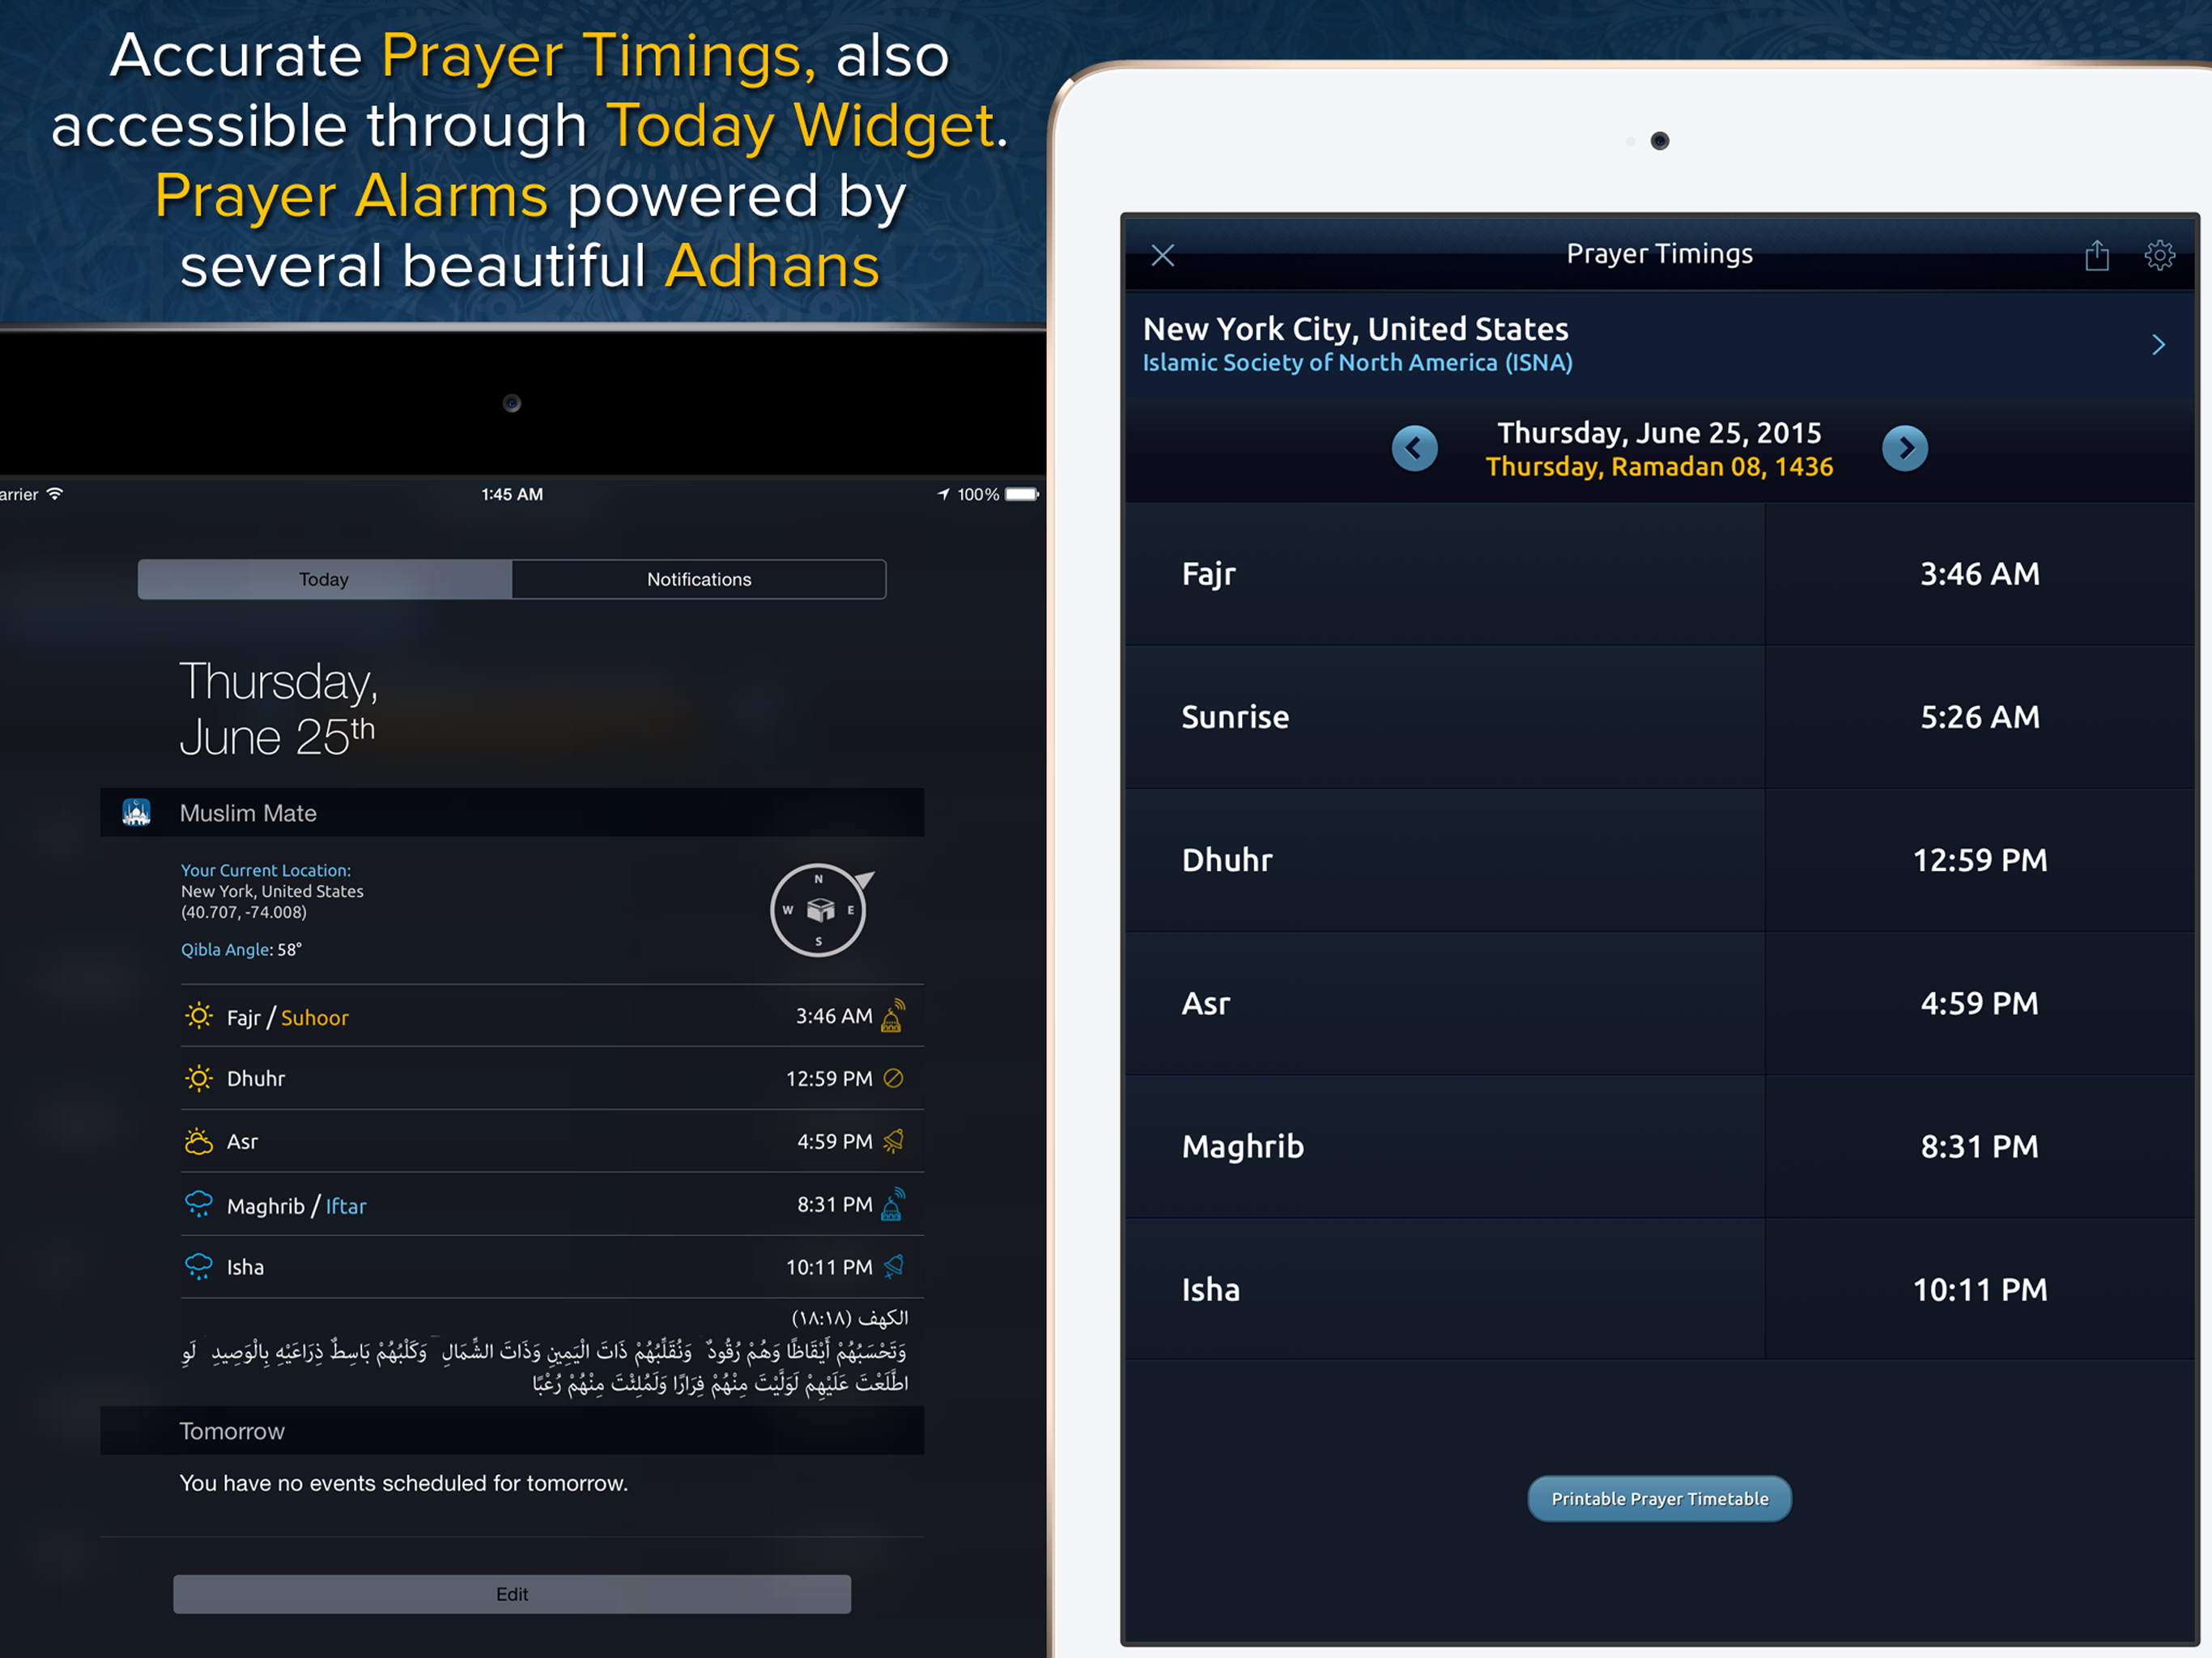Click the Iftar label in widget

click(x=346, y=1206)
